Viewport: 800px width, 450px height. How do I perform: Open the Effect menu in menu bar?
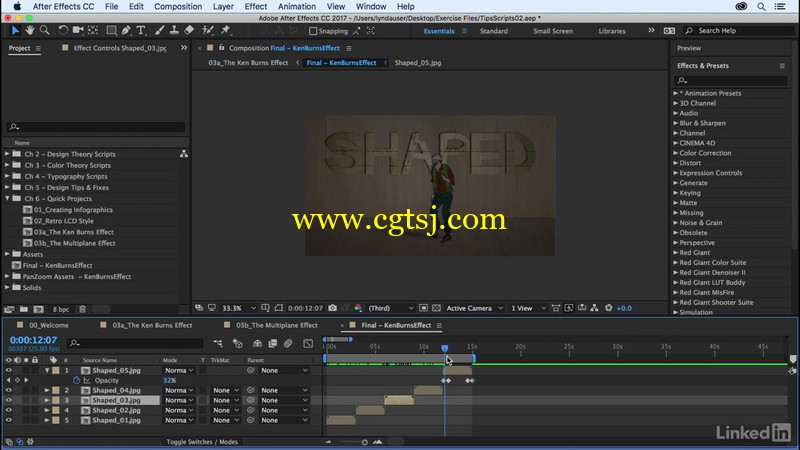pos(255,7)
